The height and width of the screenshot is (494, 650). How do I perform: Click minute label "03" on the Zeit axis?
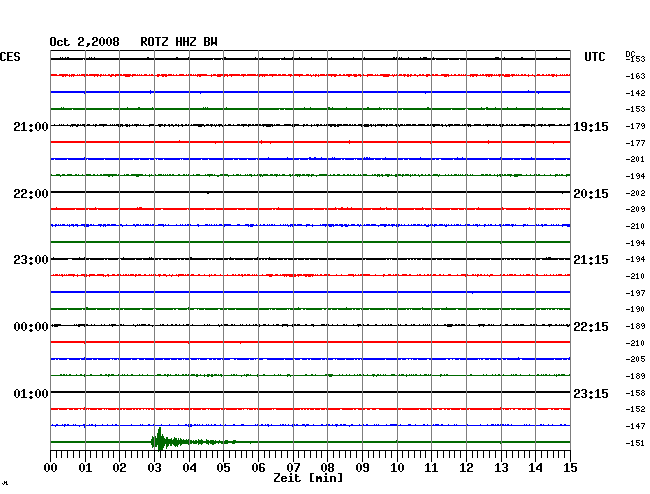pos(154,468)
